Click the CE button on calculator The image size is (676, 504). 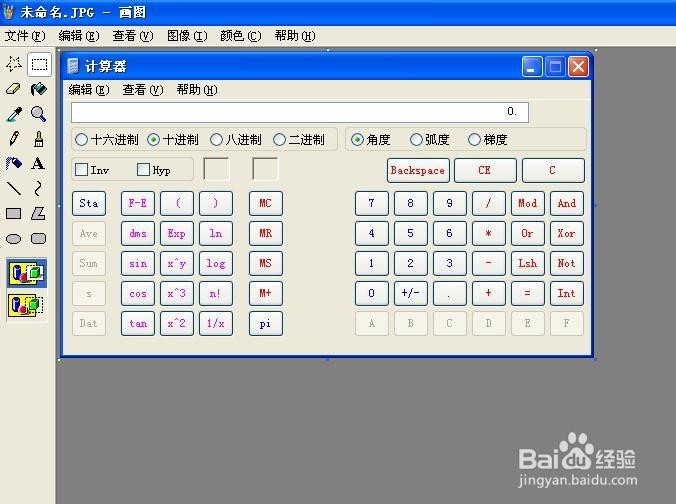(x=485, y=170)
